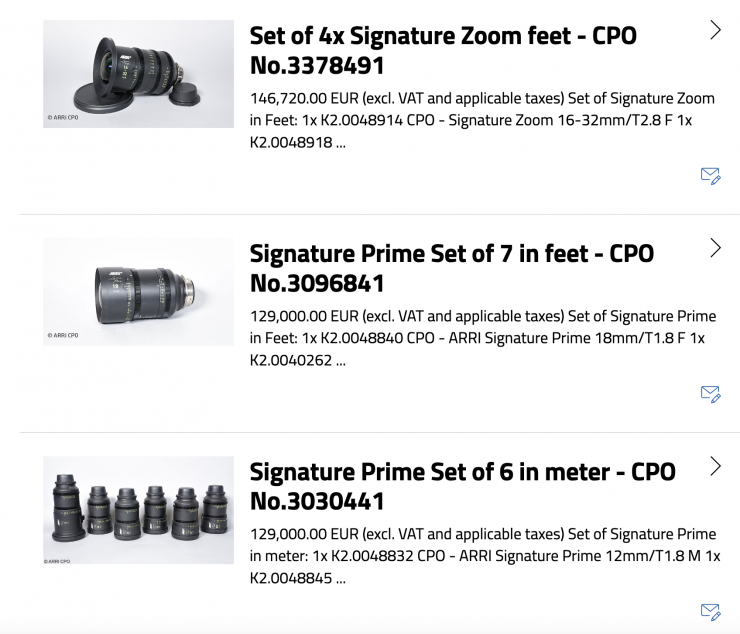
Task: Click the envelope icon for Prime Set of 7
Action: tap(710, 394)
